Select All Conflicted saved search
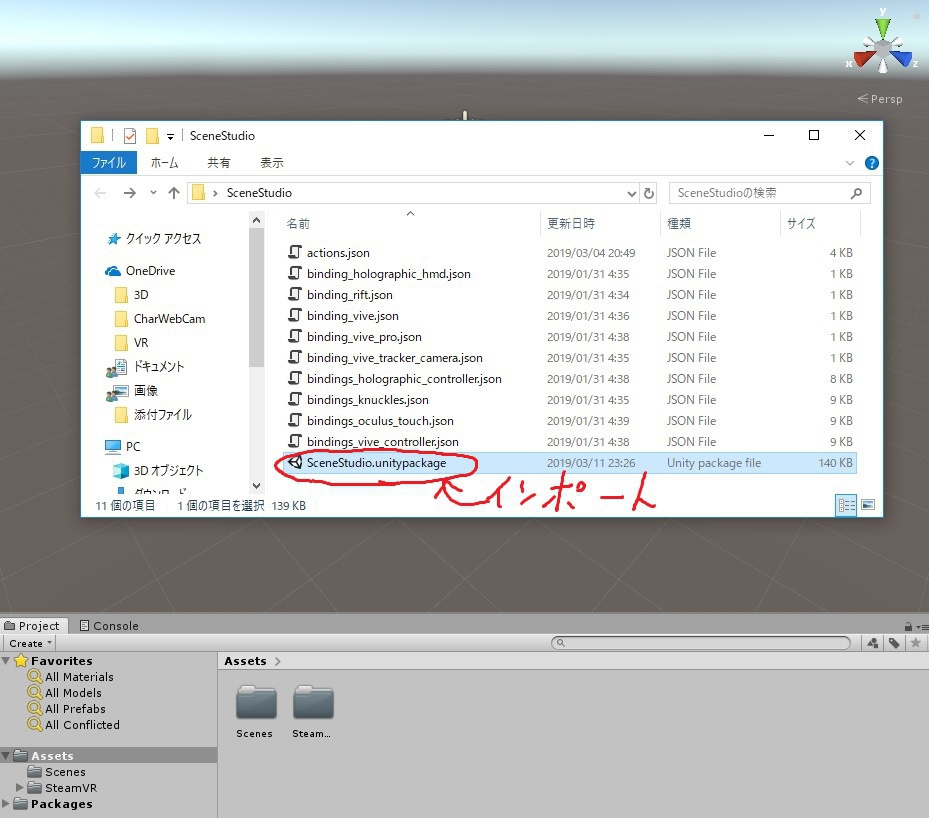 point(82,724)
